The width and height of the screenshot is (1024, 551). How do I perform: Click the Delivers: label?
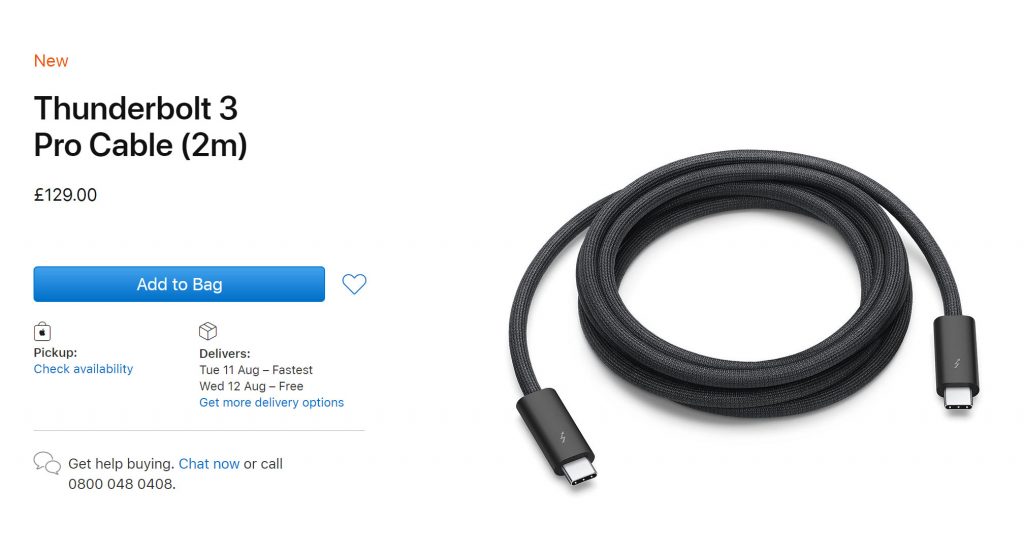pos(225,354)
